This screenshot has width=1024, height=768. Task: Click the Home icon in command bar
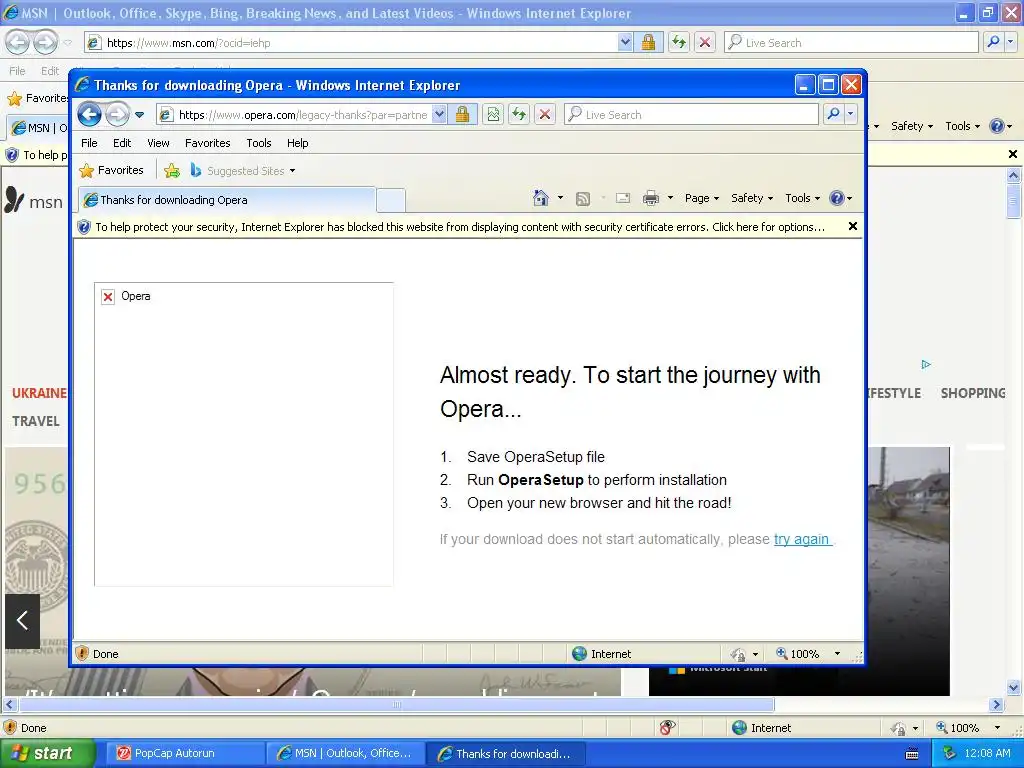tap(541, 198)
